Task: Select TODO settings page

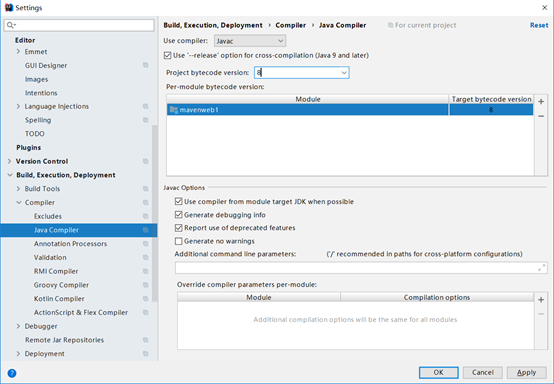Action: coord(35,134)
